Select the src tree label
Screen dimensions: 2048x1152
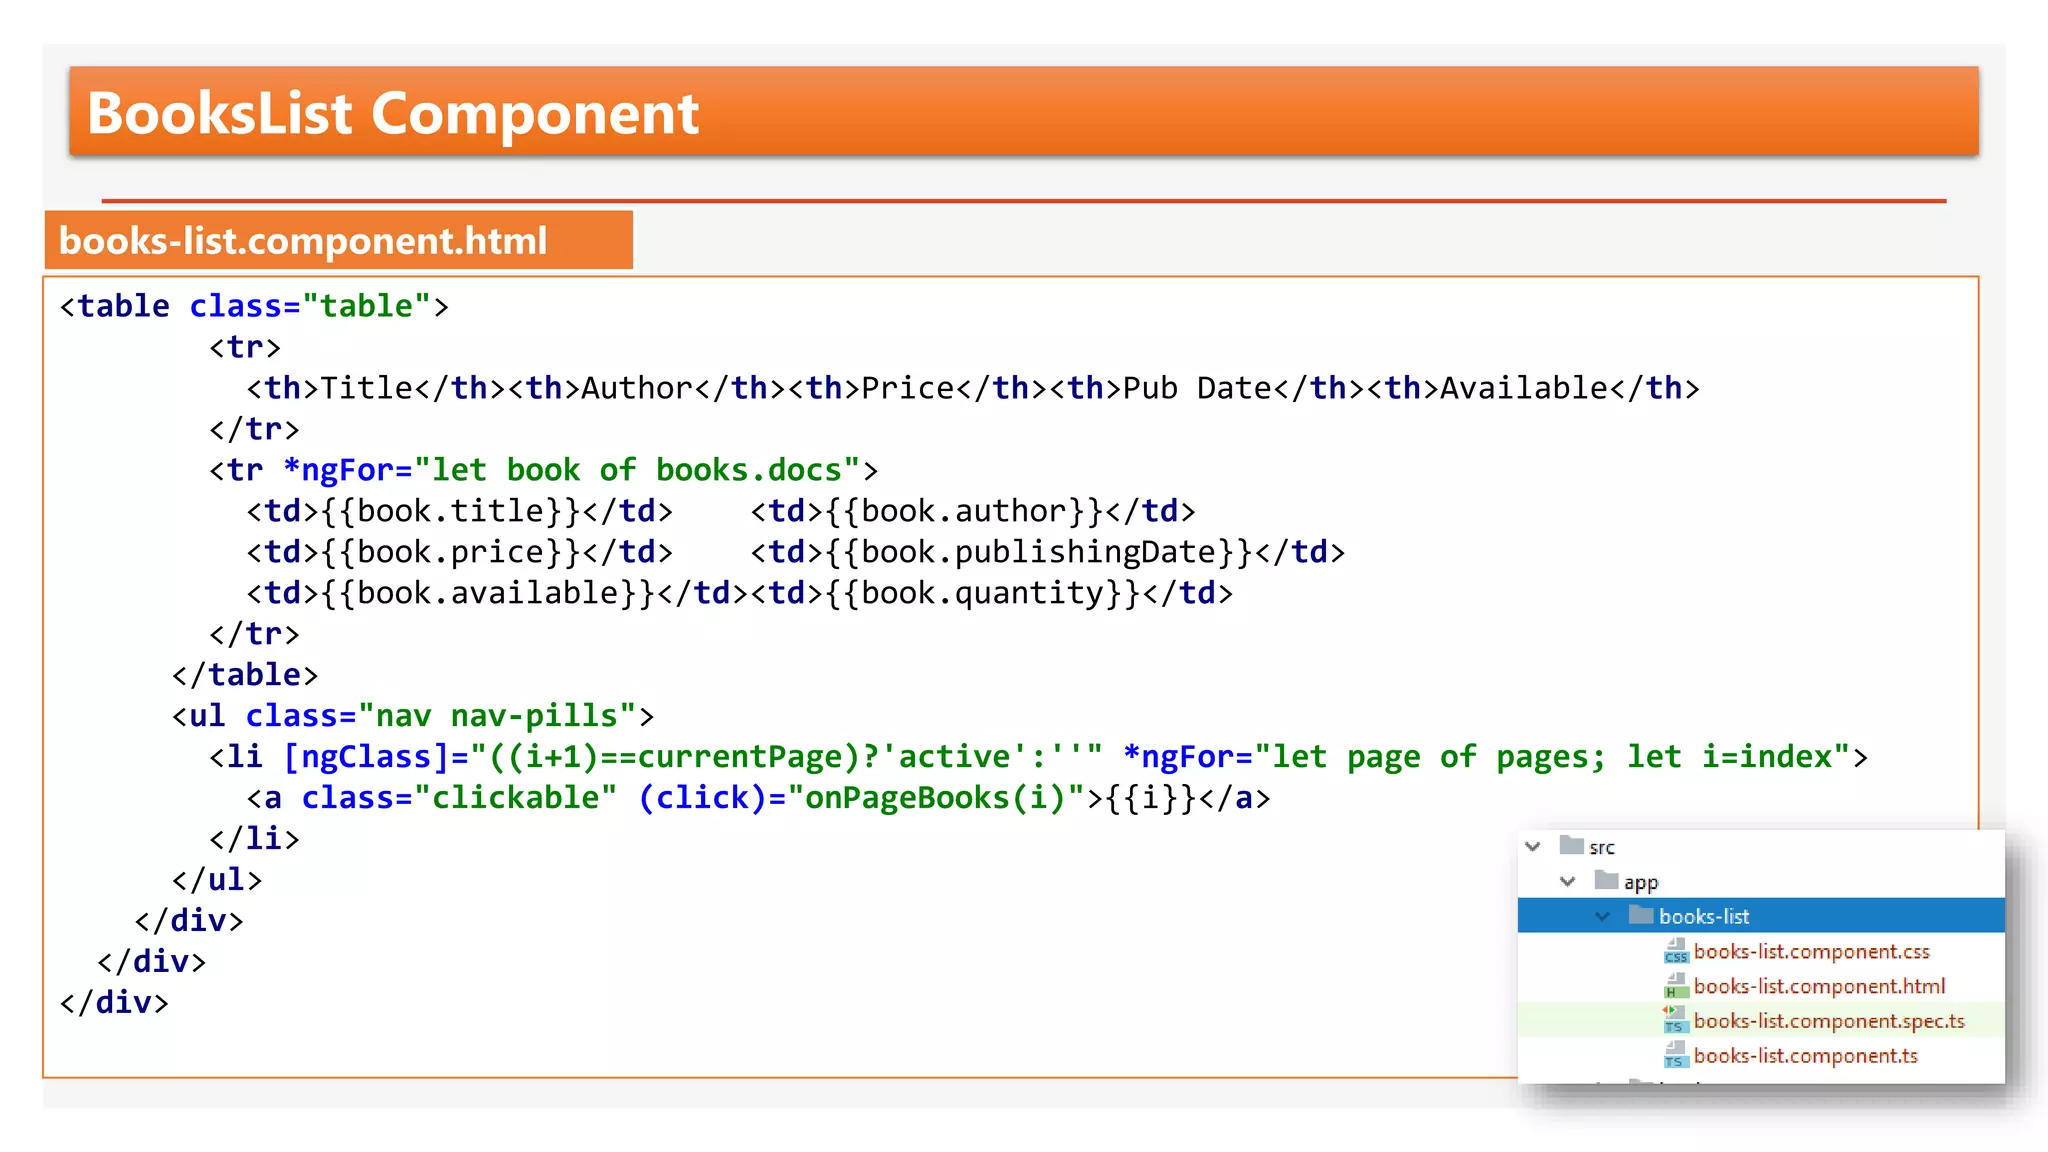[x=1601, y=848]
